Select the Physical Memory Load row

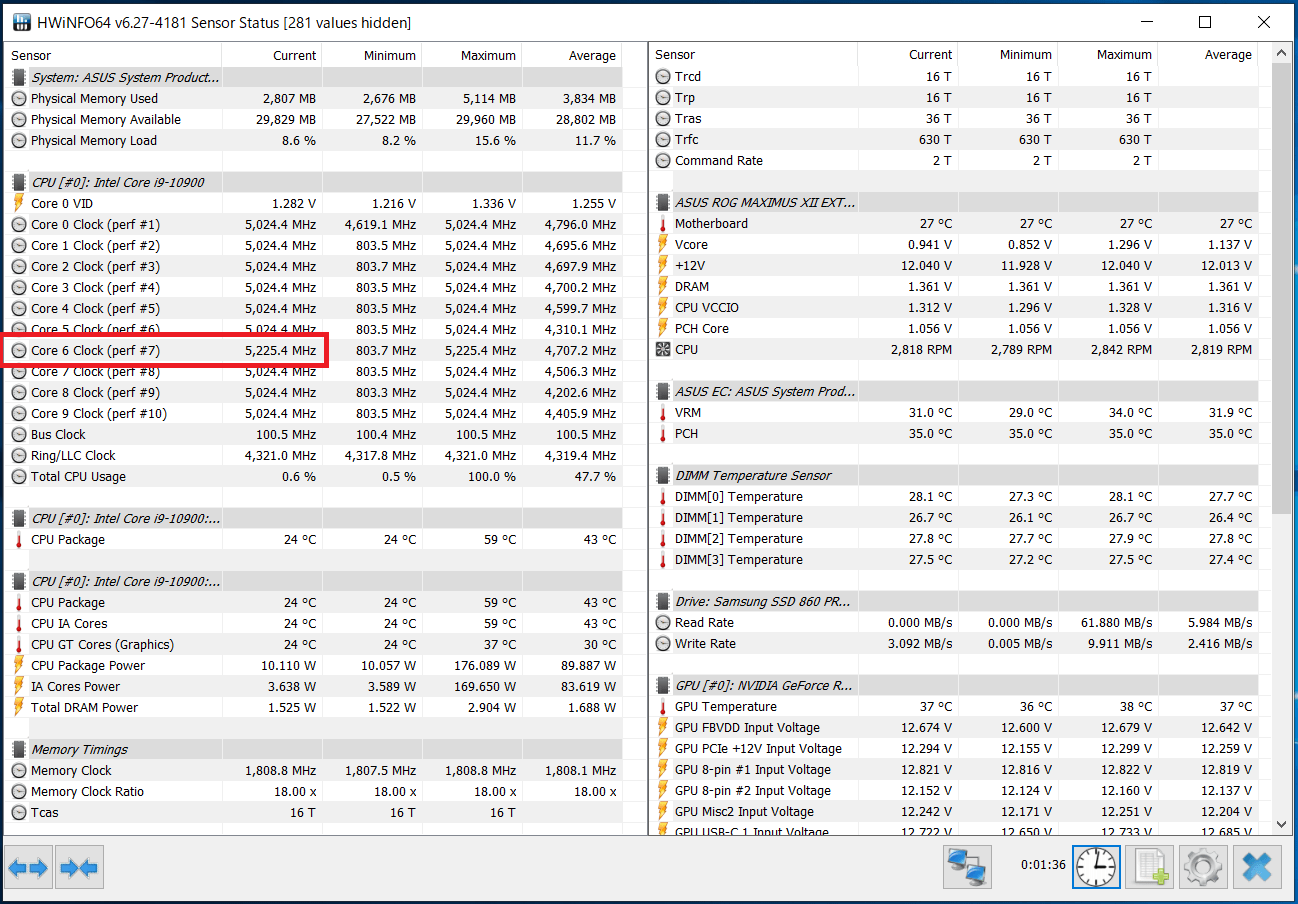tap(314, 140)
